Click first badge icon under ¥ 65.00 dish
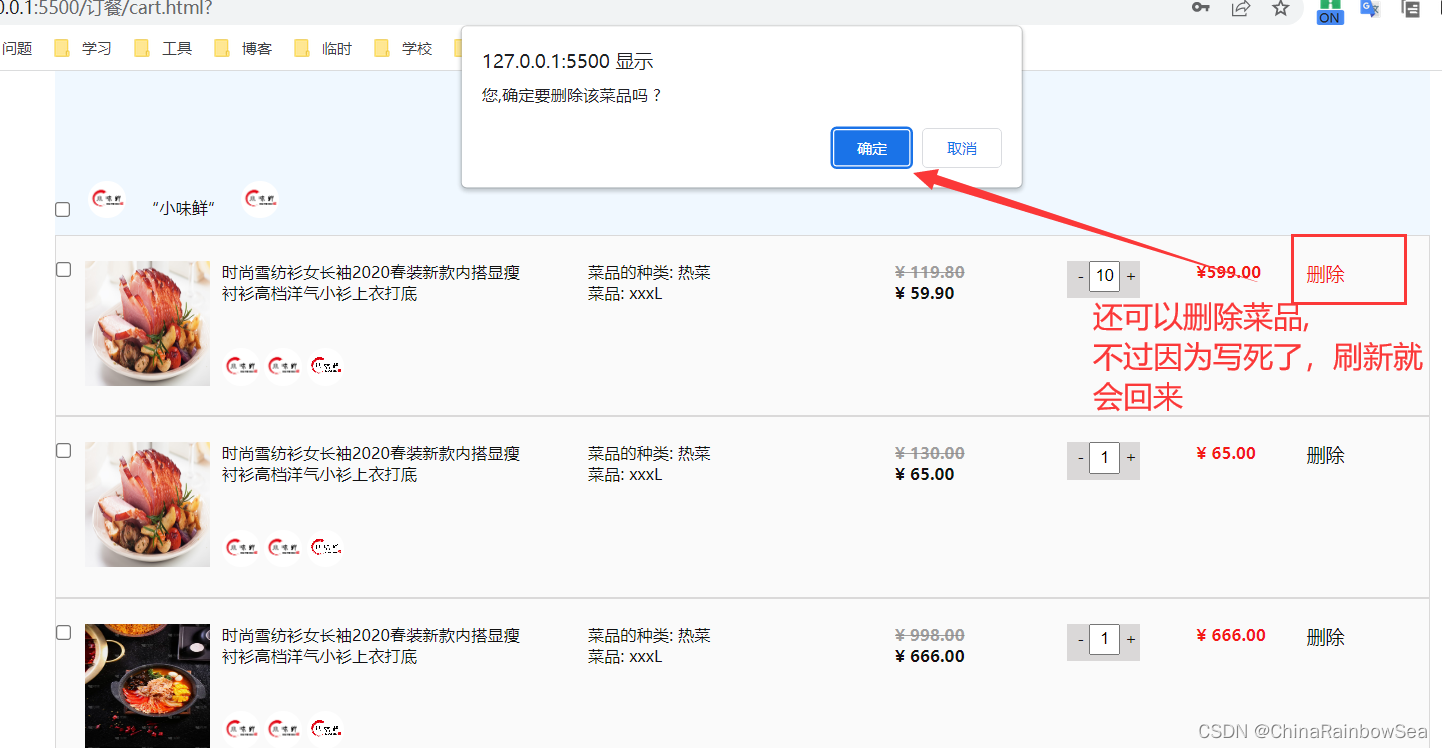Image resolution: width=1442 pixels, height=748 pixels. point(241,548)
